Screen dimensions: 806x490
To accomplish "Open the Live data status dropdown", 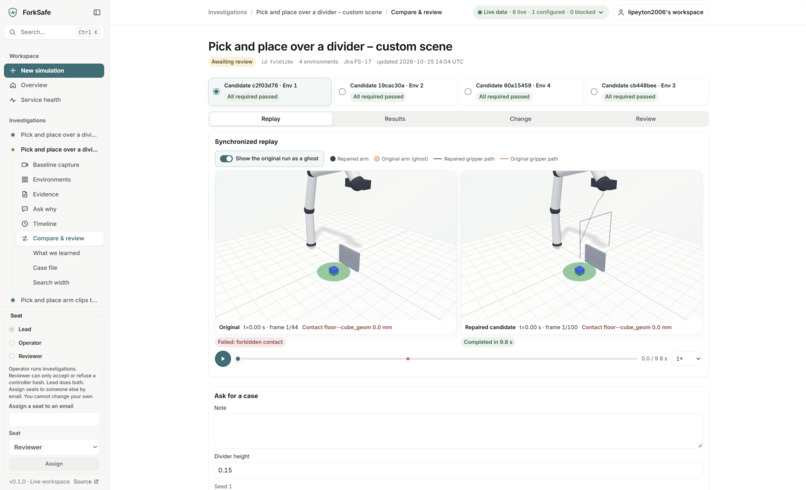I will click(x=541, y=12).
